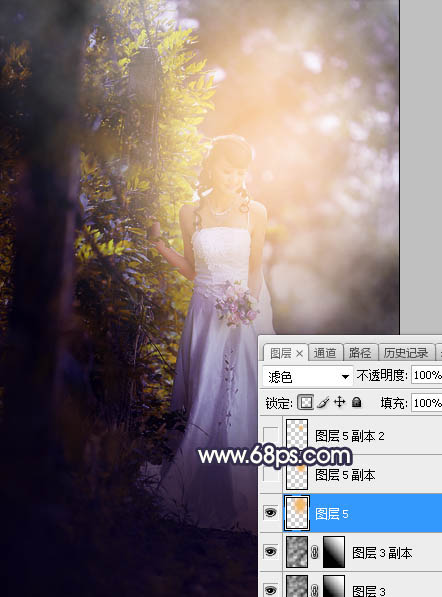The image size is (442, 597).
Task: Toggle lock position move icon
Action: (339, 402)
